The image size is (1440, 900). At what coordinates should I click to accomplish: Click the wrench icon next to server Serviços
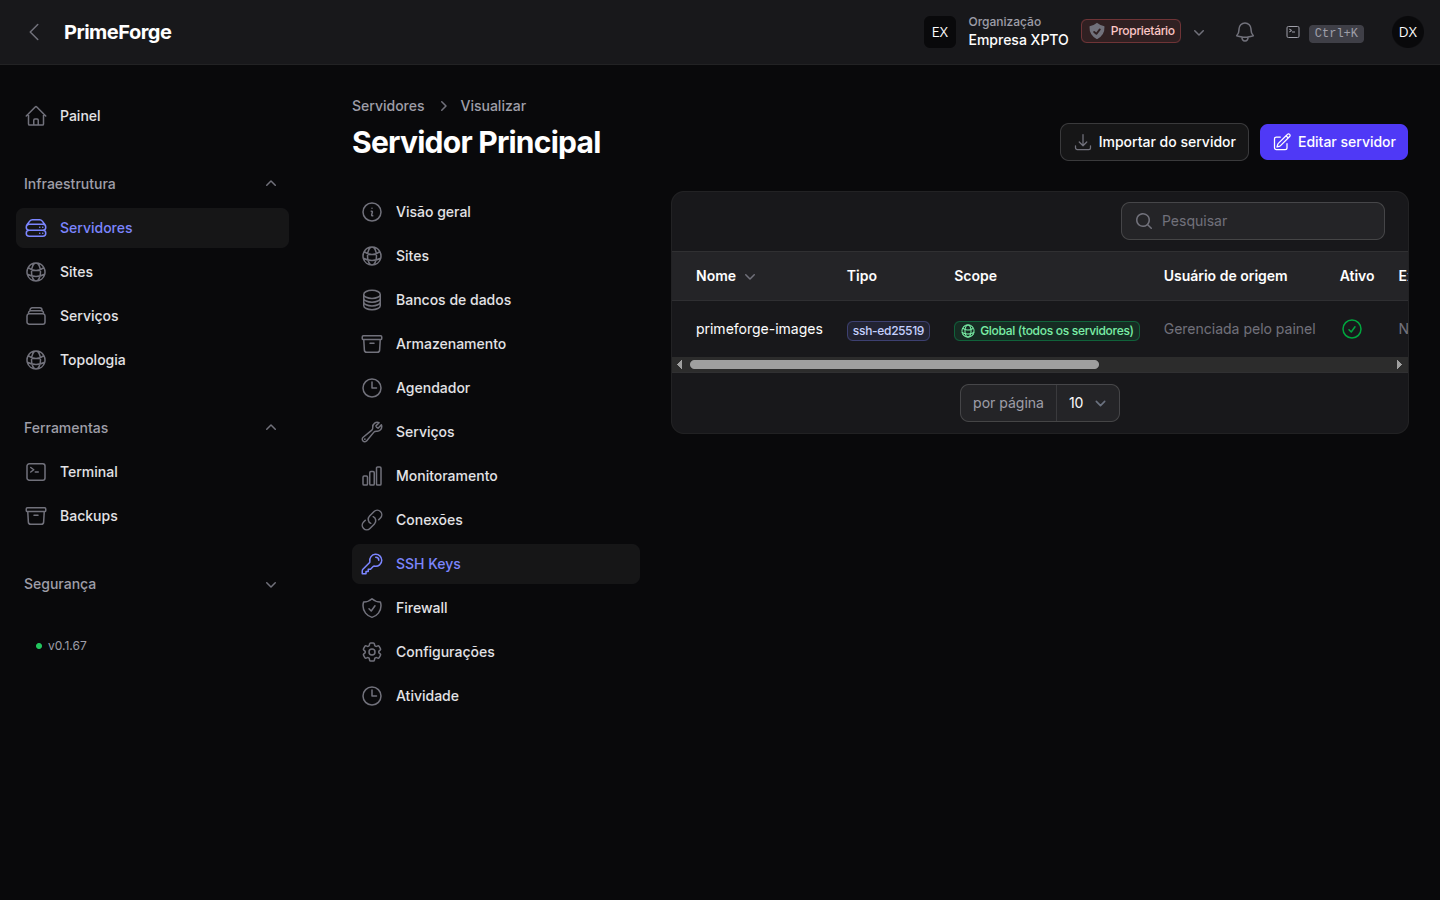coord(372,432)
